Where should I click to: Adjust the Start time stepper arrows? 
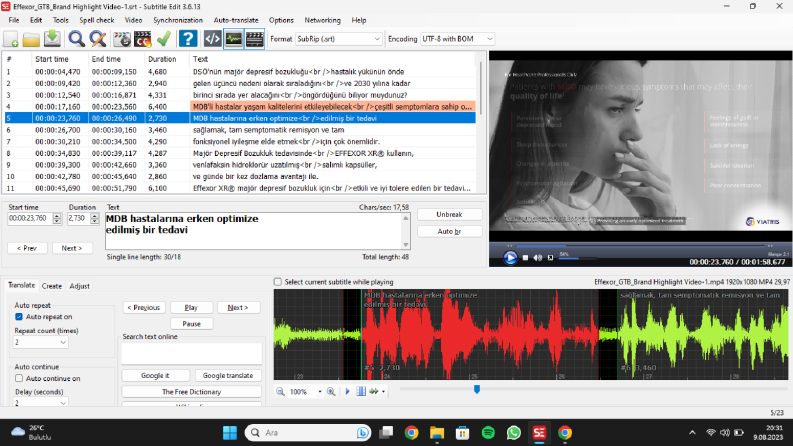(x=57, y=218)
